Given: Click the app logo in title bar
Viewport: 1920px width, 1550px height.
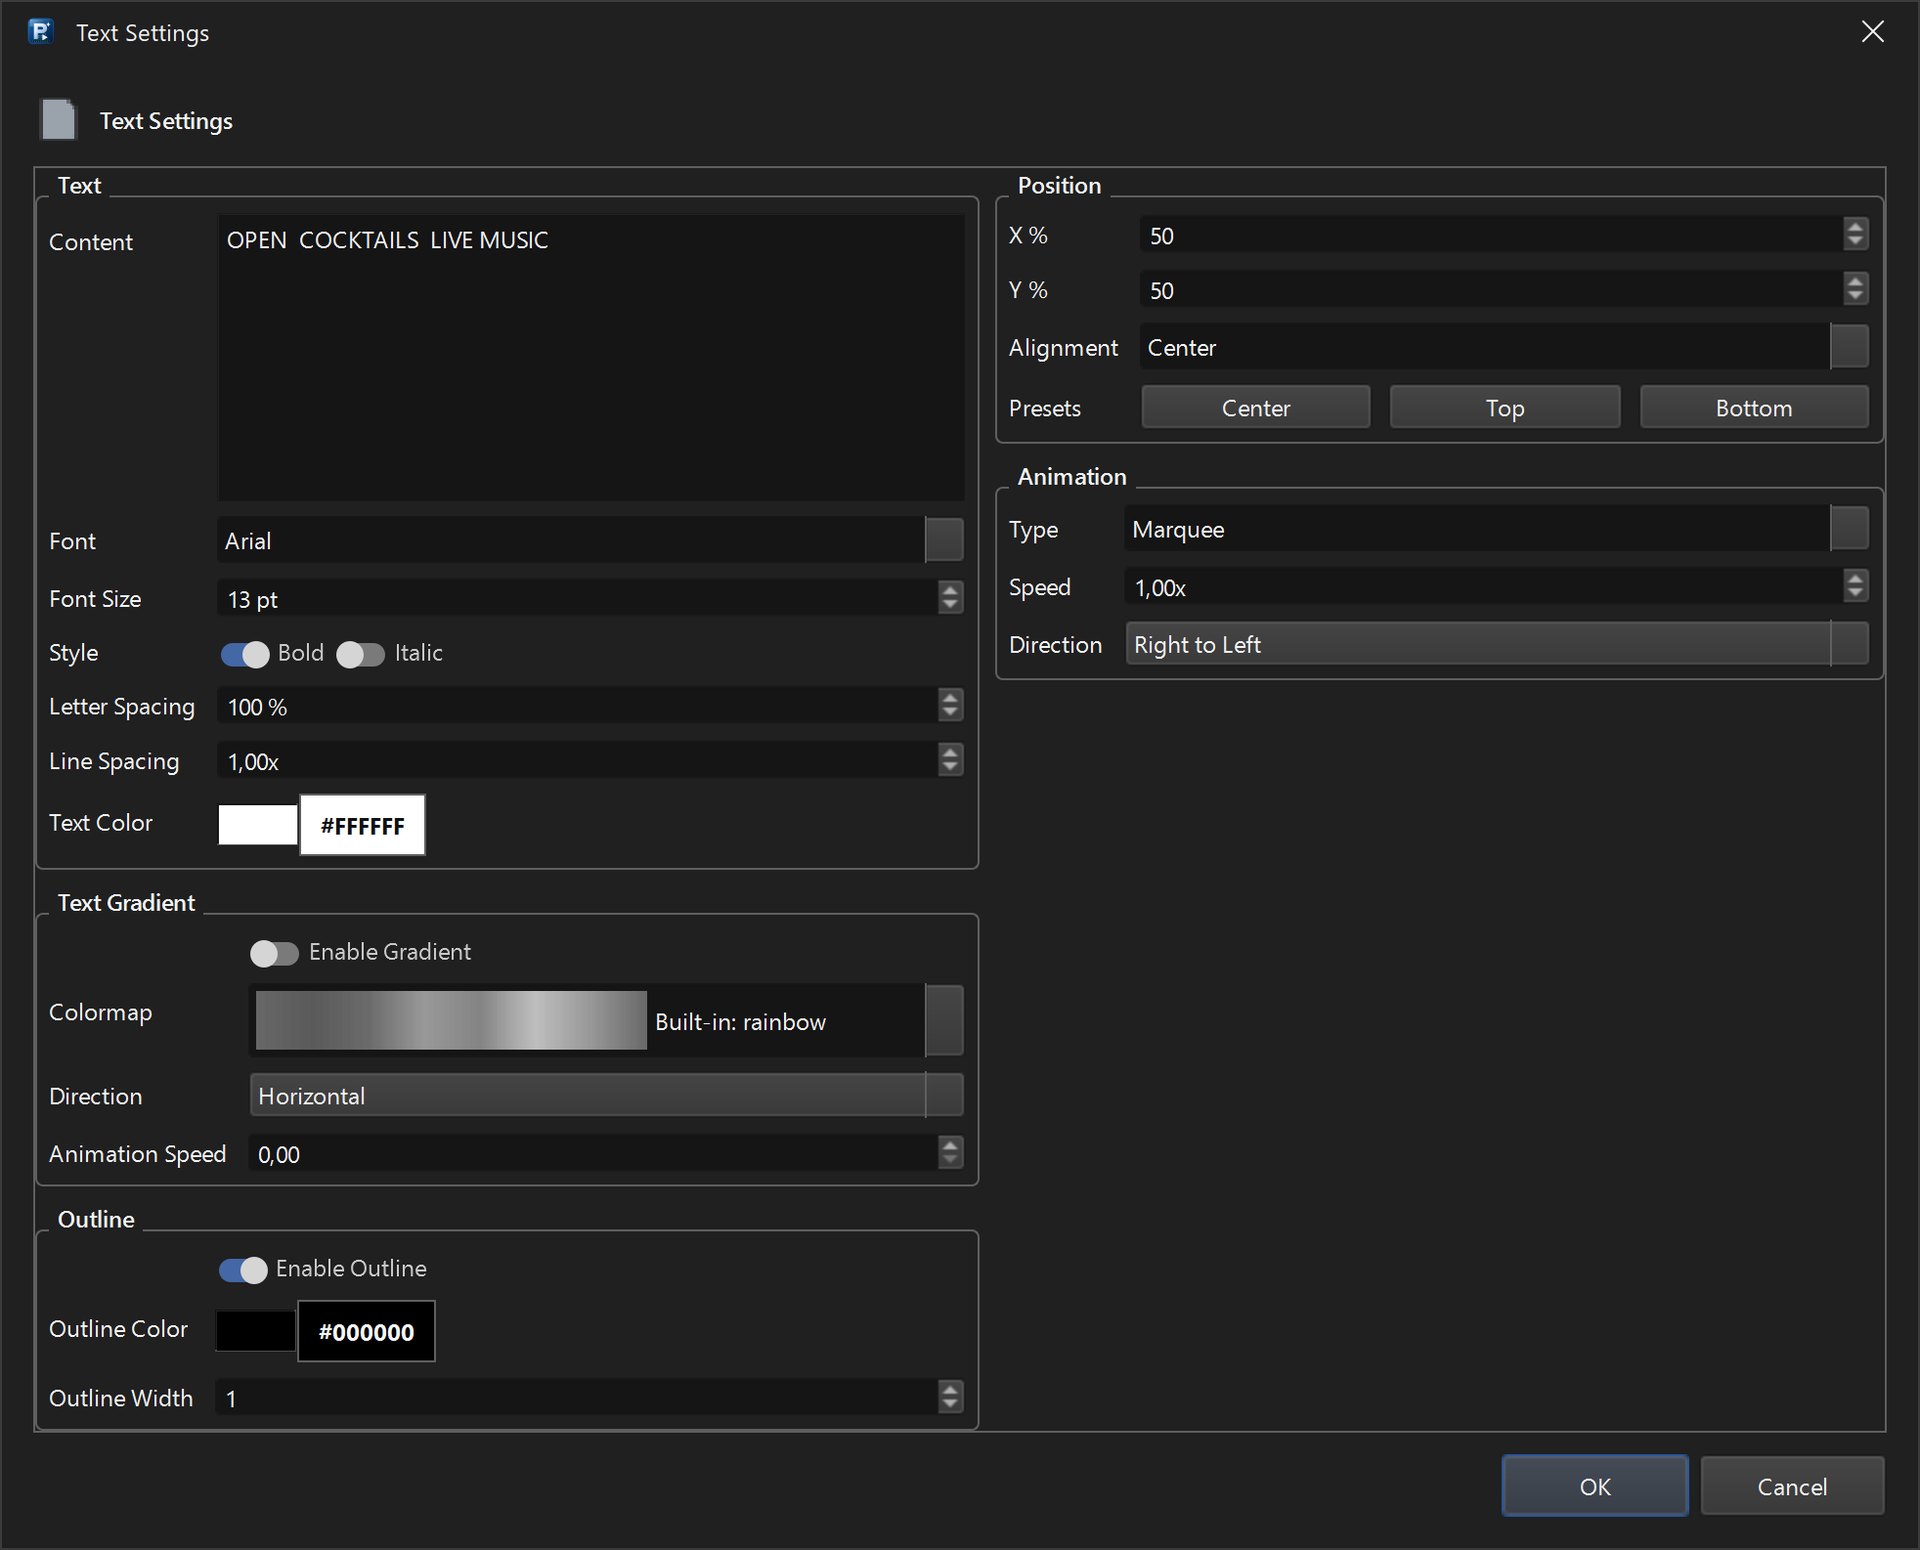Looking at the screenshot, I should 41,32.
